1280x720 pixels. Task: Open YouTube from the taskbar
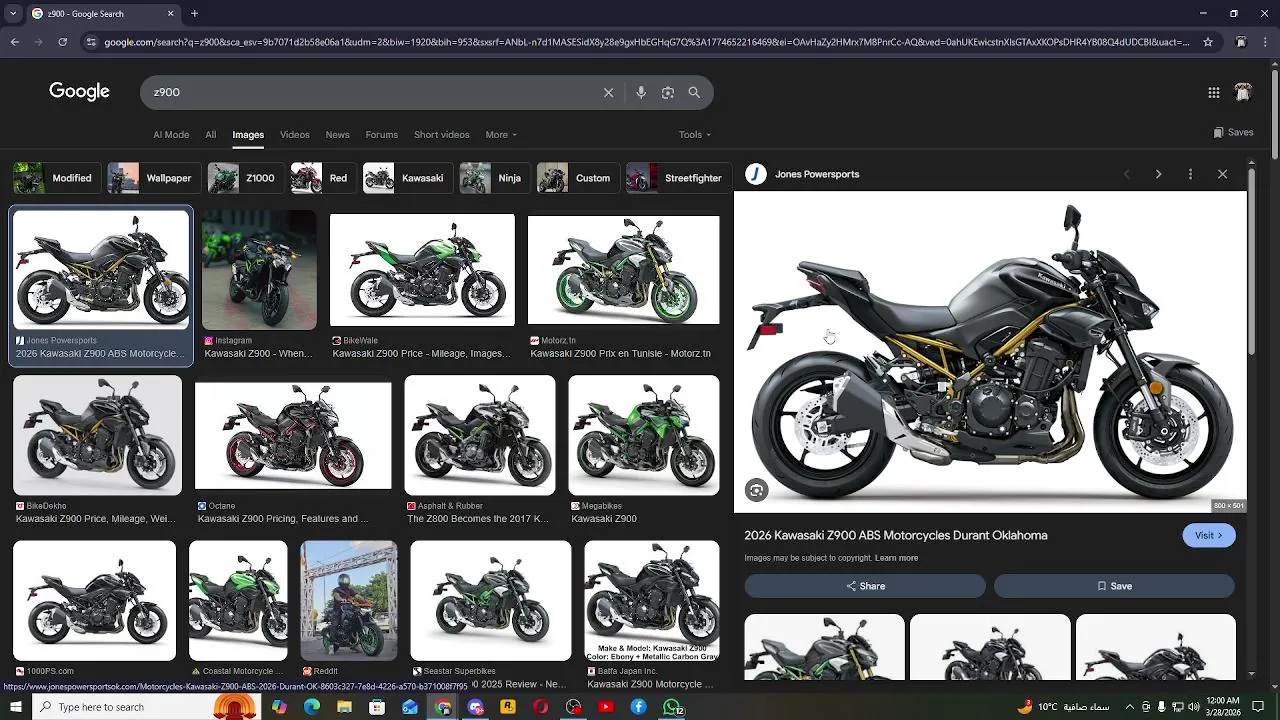[606, 707]
